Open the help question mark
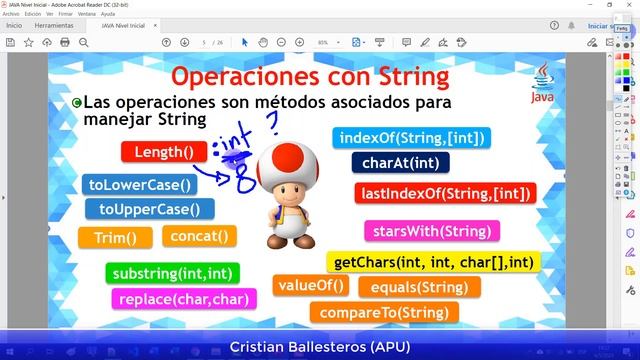 pos(554,25)
